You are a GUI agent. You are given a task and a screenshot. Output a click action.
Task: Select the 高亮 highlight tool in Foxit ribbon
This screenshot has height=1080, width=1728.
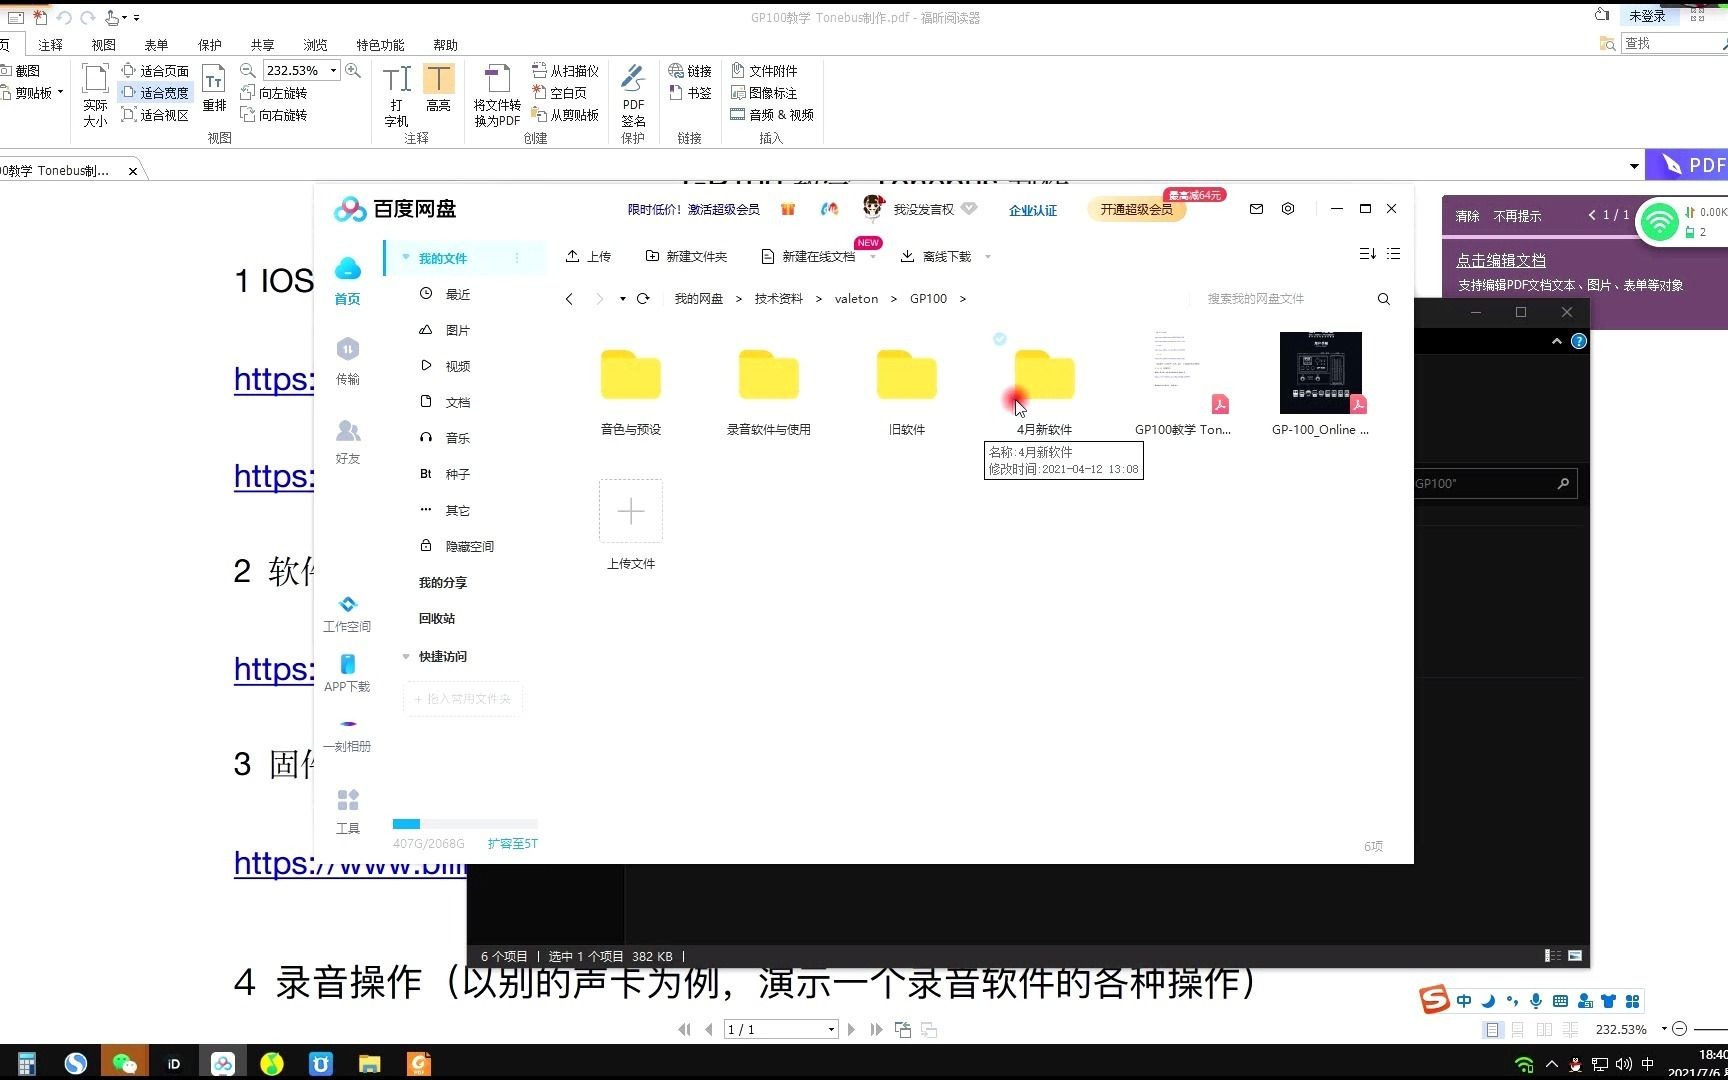(438, 88)
